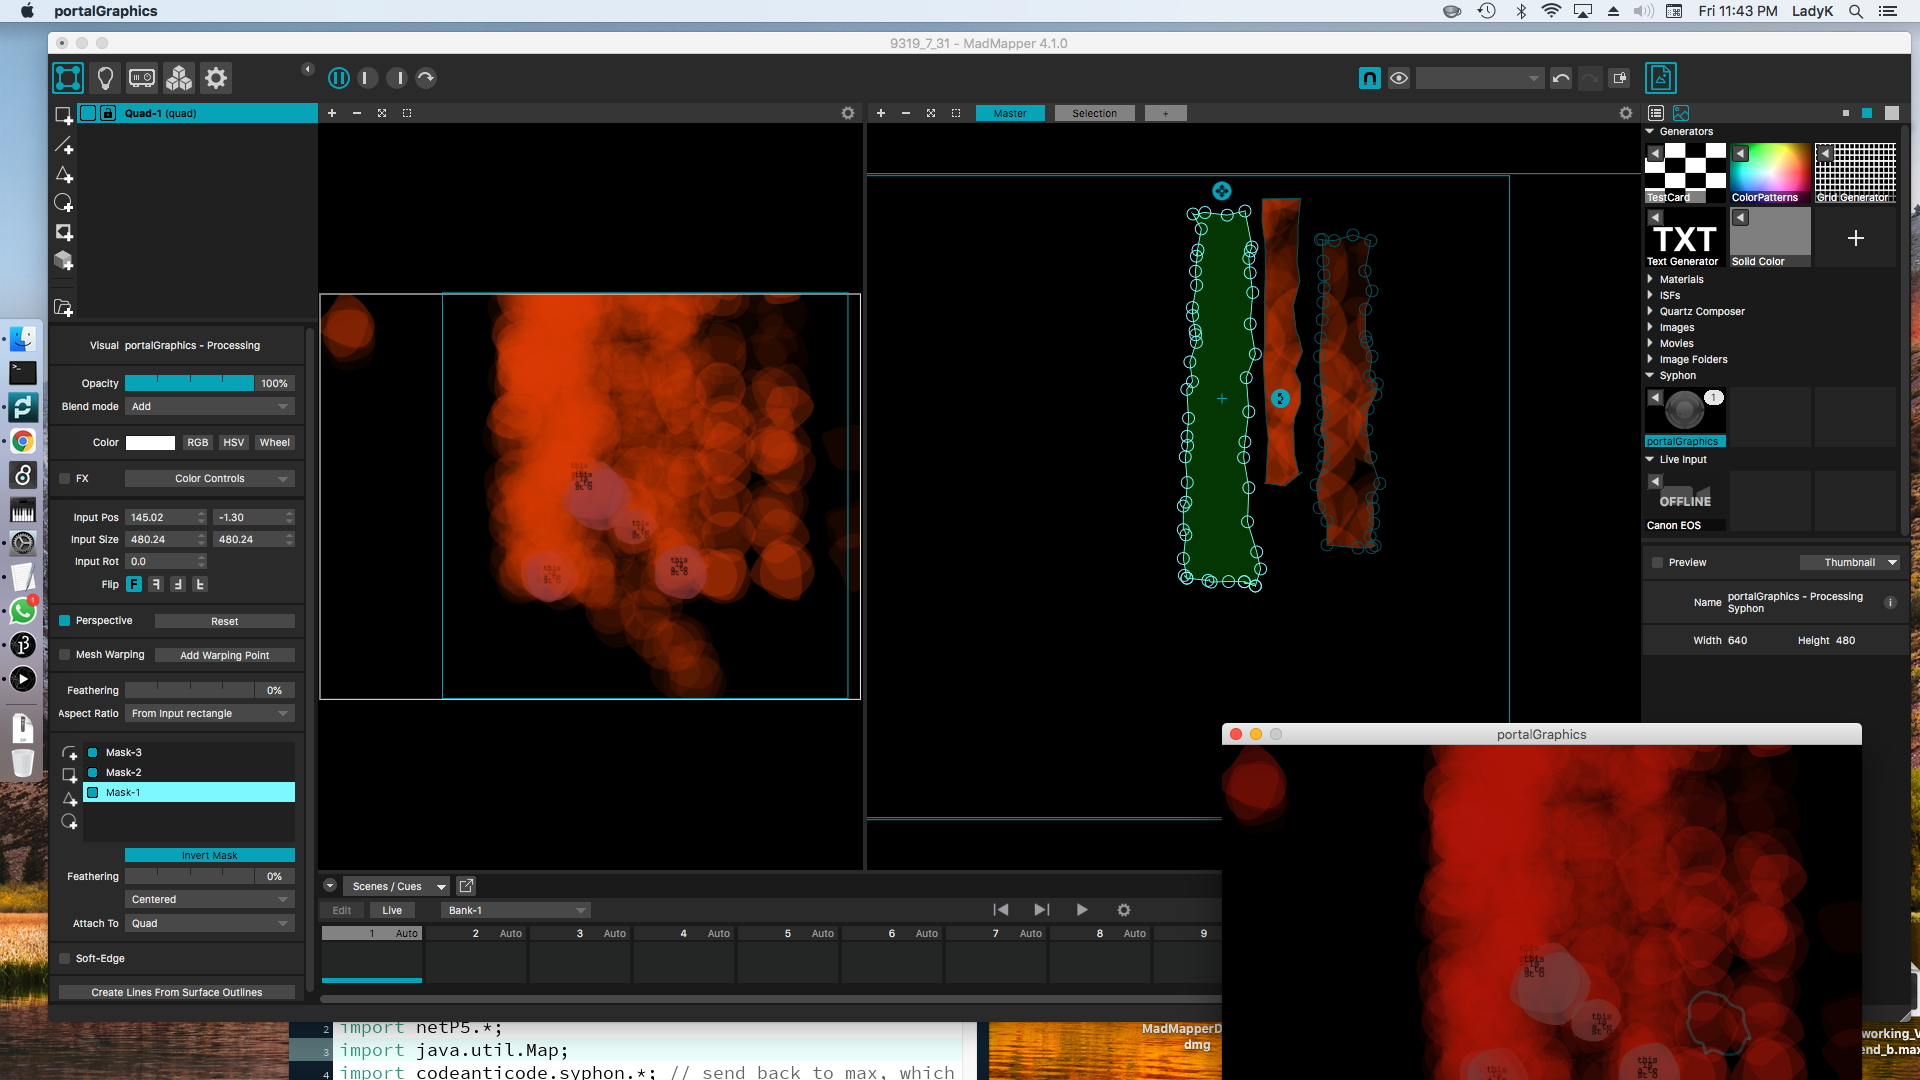Select the Text Generator in Generators panel
Screen dimensions: 1920x1080
click(1683, 237)
